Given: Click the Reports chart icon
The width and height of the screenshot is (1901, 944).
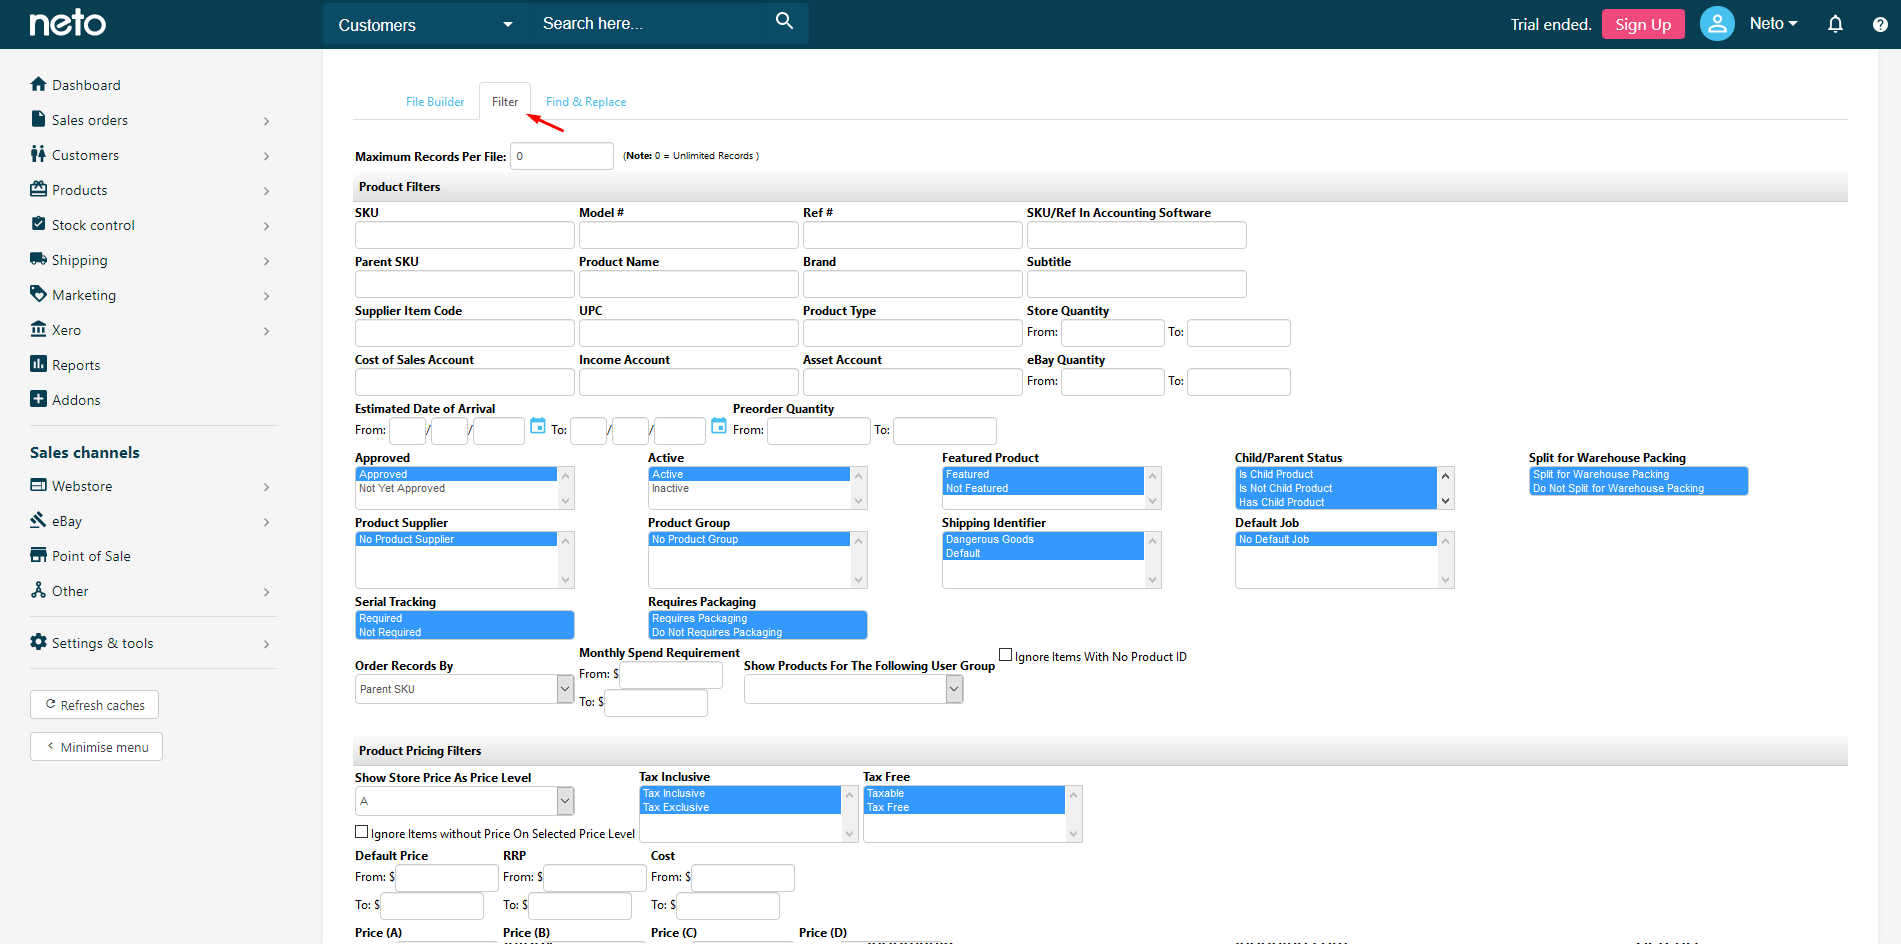Looking at the screenshot, I should click(x=38, y=364).
